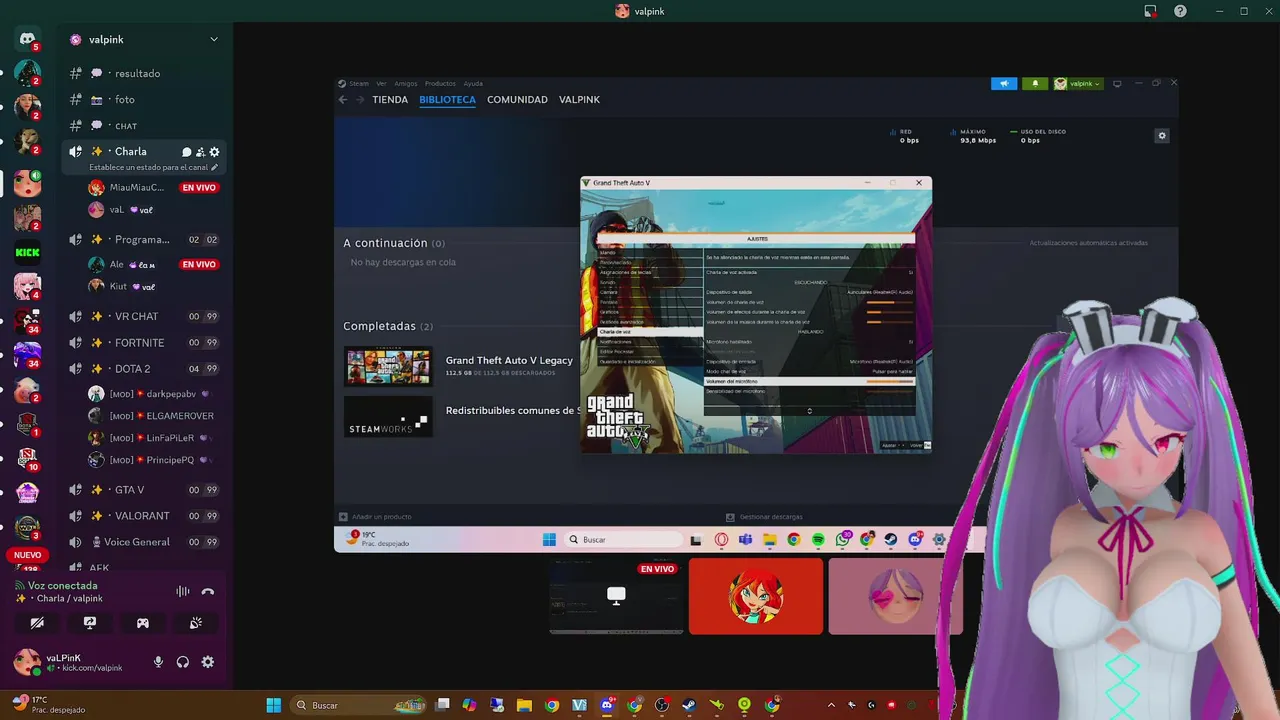Open the soundboard button
Viewport: 1280px width, 720px height.
click(x=196, y=623)
